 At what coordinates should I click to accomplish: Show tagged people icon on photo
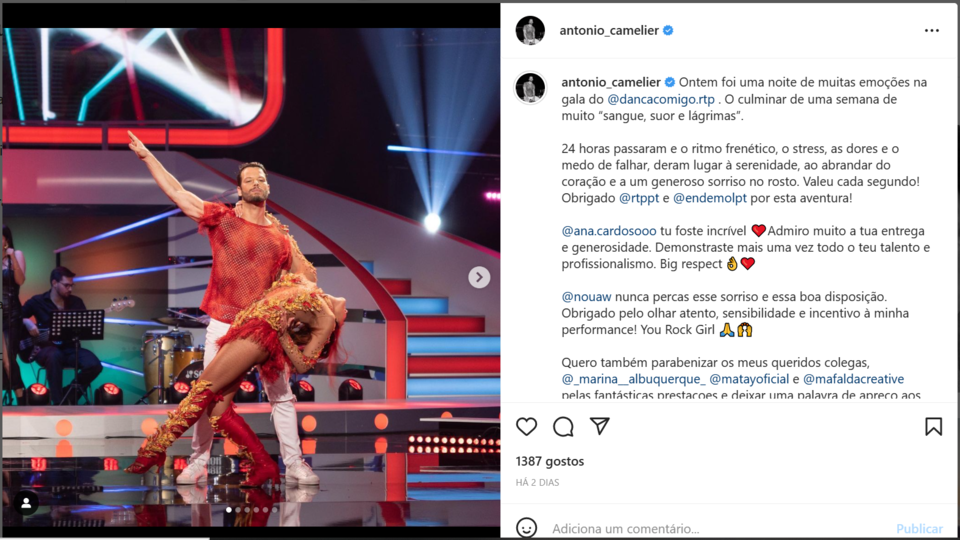[x=26, y=503]
